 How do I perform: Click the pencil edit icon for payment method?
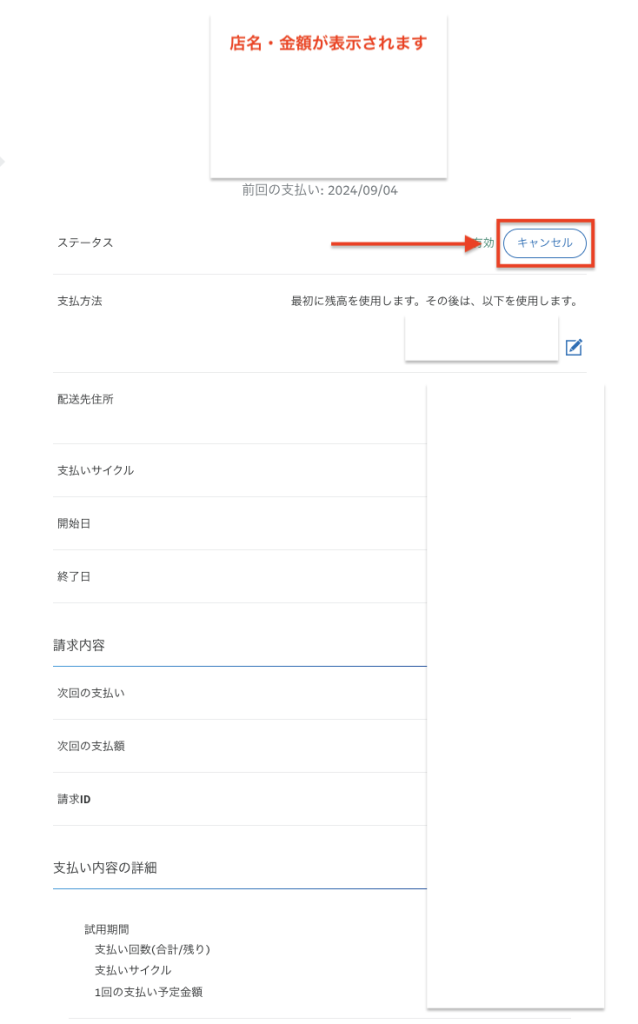(x=574, y=347)
